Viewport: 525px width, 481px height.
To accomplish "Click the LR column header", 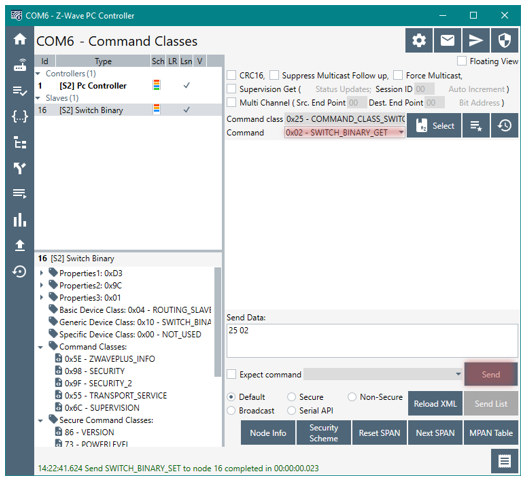I will click(x=172, y=61).
